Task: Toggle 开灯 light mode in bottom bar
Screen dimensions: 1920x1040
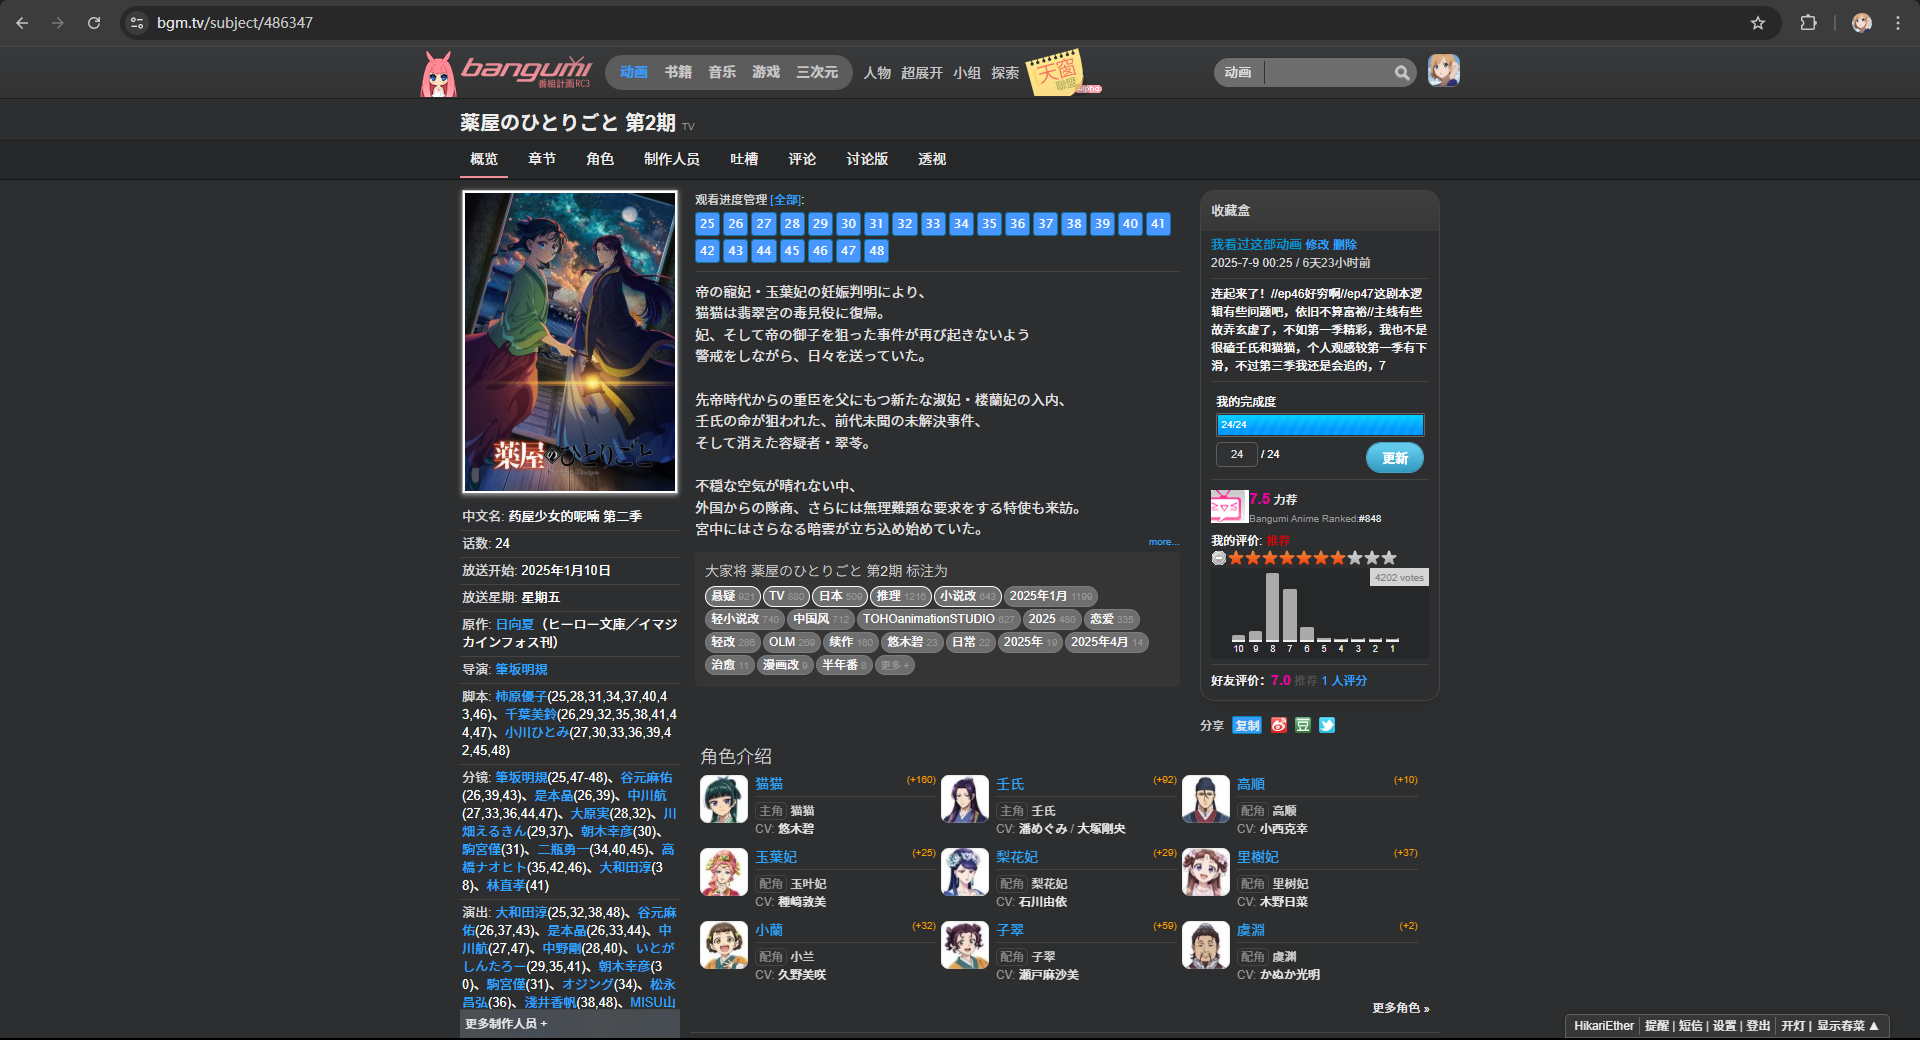Action: click(1793, 1026)
